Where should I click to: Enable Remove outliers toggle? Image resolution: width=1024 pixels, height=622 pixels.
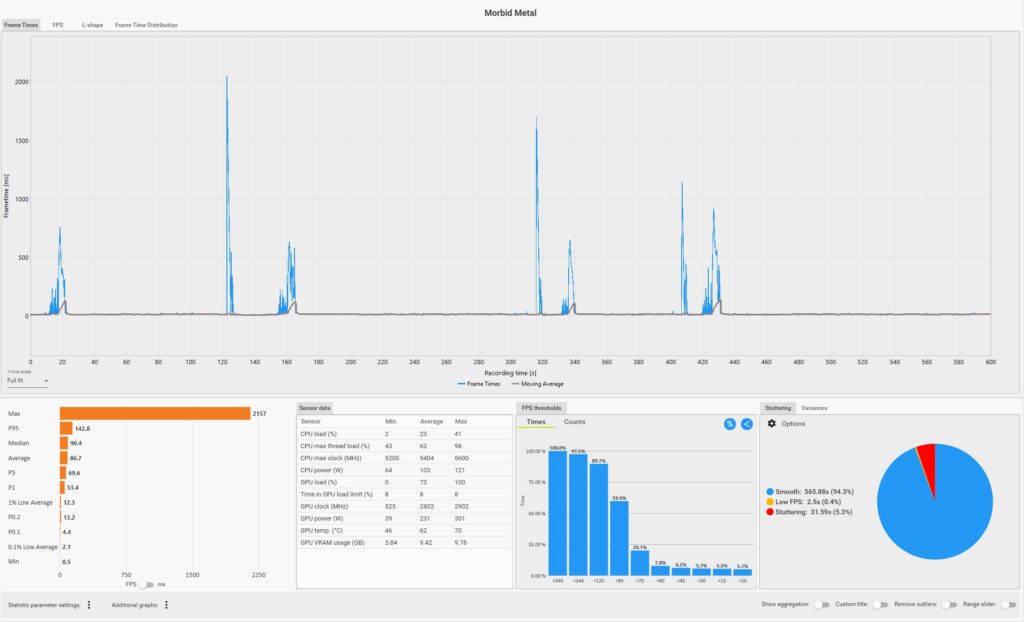click(949, 604)
